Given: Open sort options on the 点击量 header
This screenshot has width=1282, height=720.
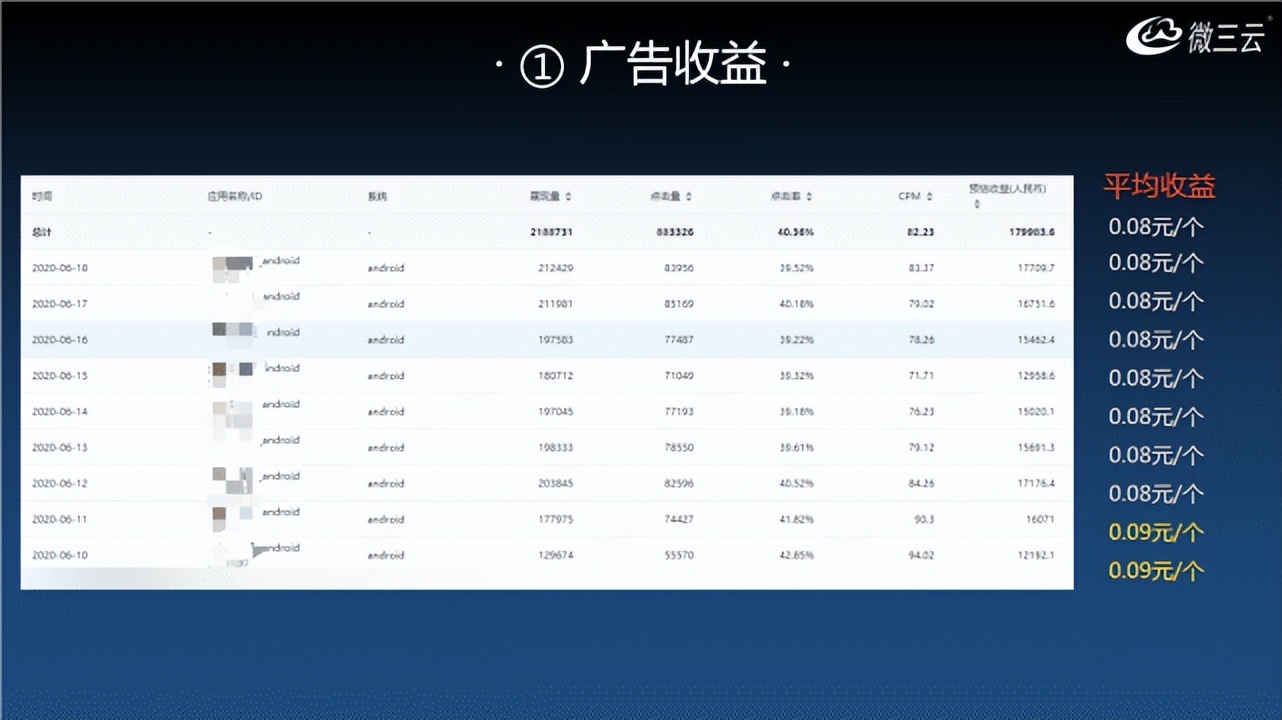Looking at the screenshot, I should (x=668, y=196).
